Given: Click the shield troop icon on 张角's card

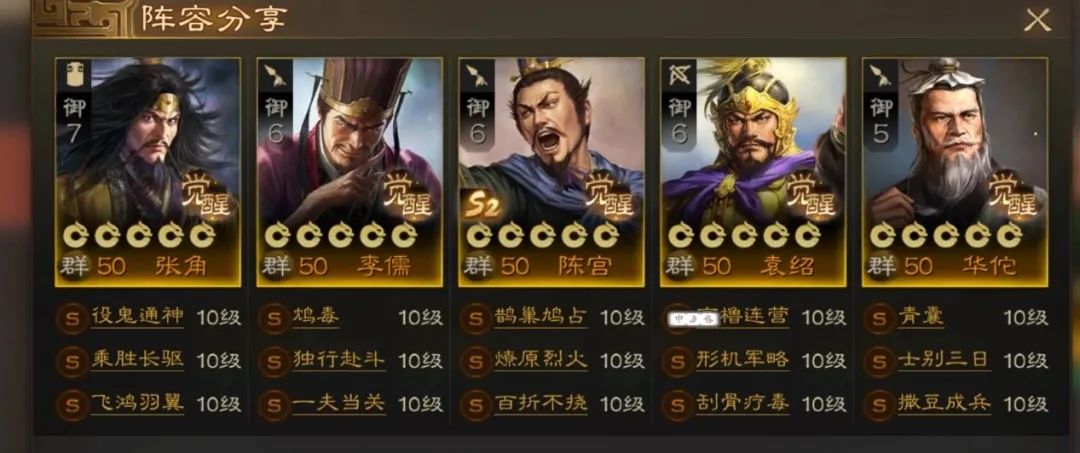Looking at the screenshot, I should pyautogui.click(x=73, y=75).
